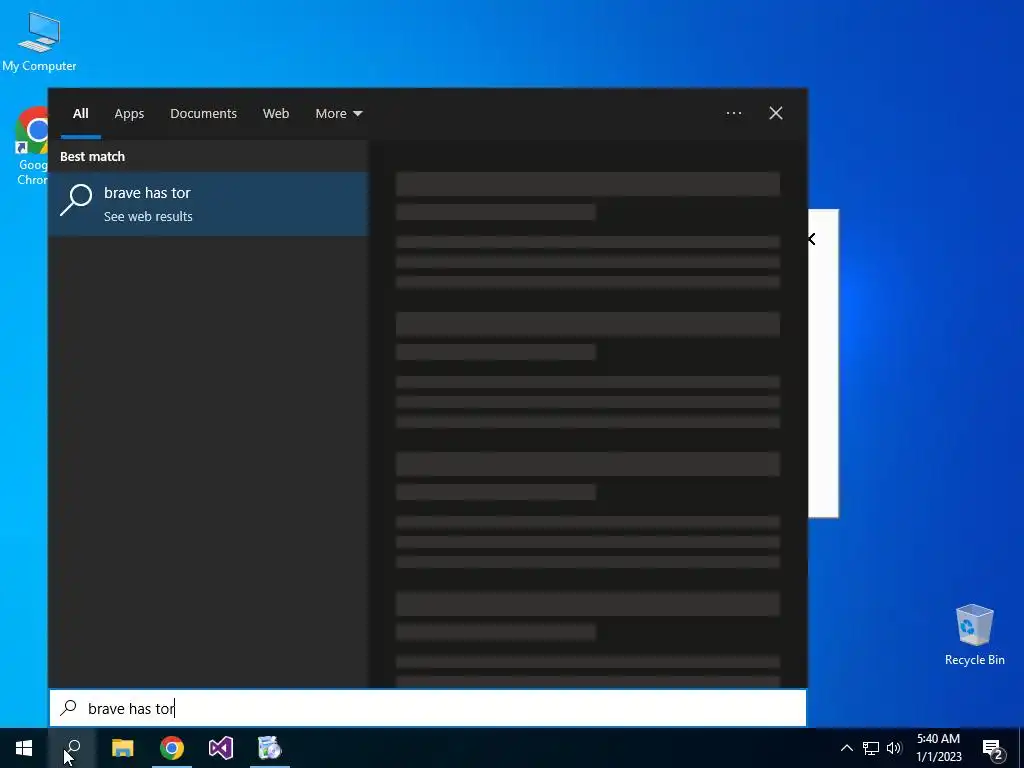Select the Recycle Bin desktop icon

coord(974,635)
